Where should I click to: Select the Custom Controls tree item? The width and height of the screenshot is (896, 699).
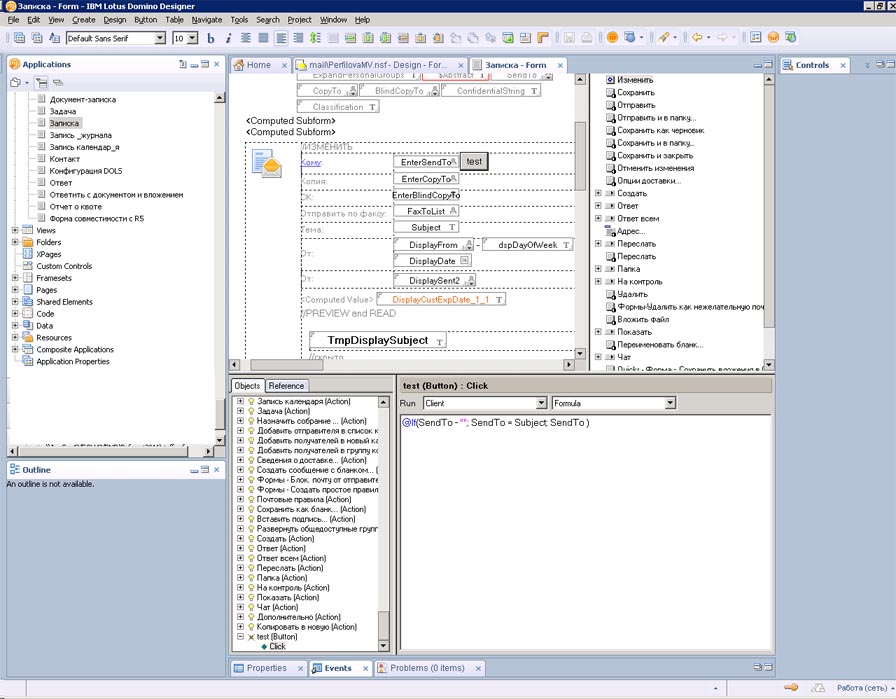point(64,266)
